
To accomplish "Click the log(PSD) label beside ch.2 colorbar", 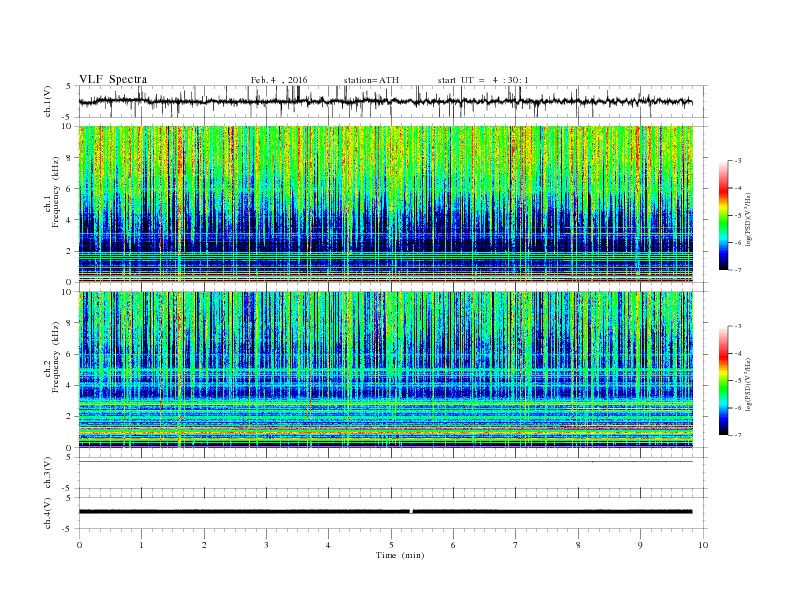I will [749, 384].
